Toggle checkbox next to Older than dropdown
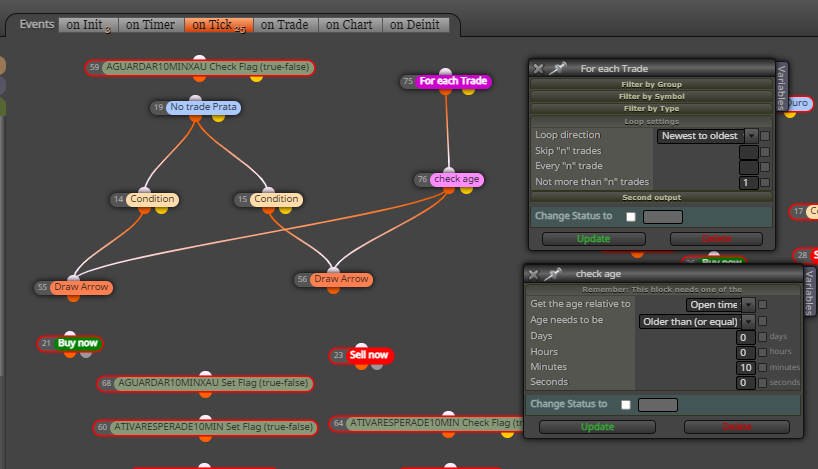 (x=762, y=321)
